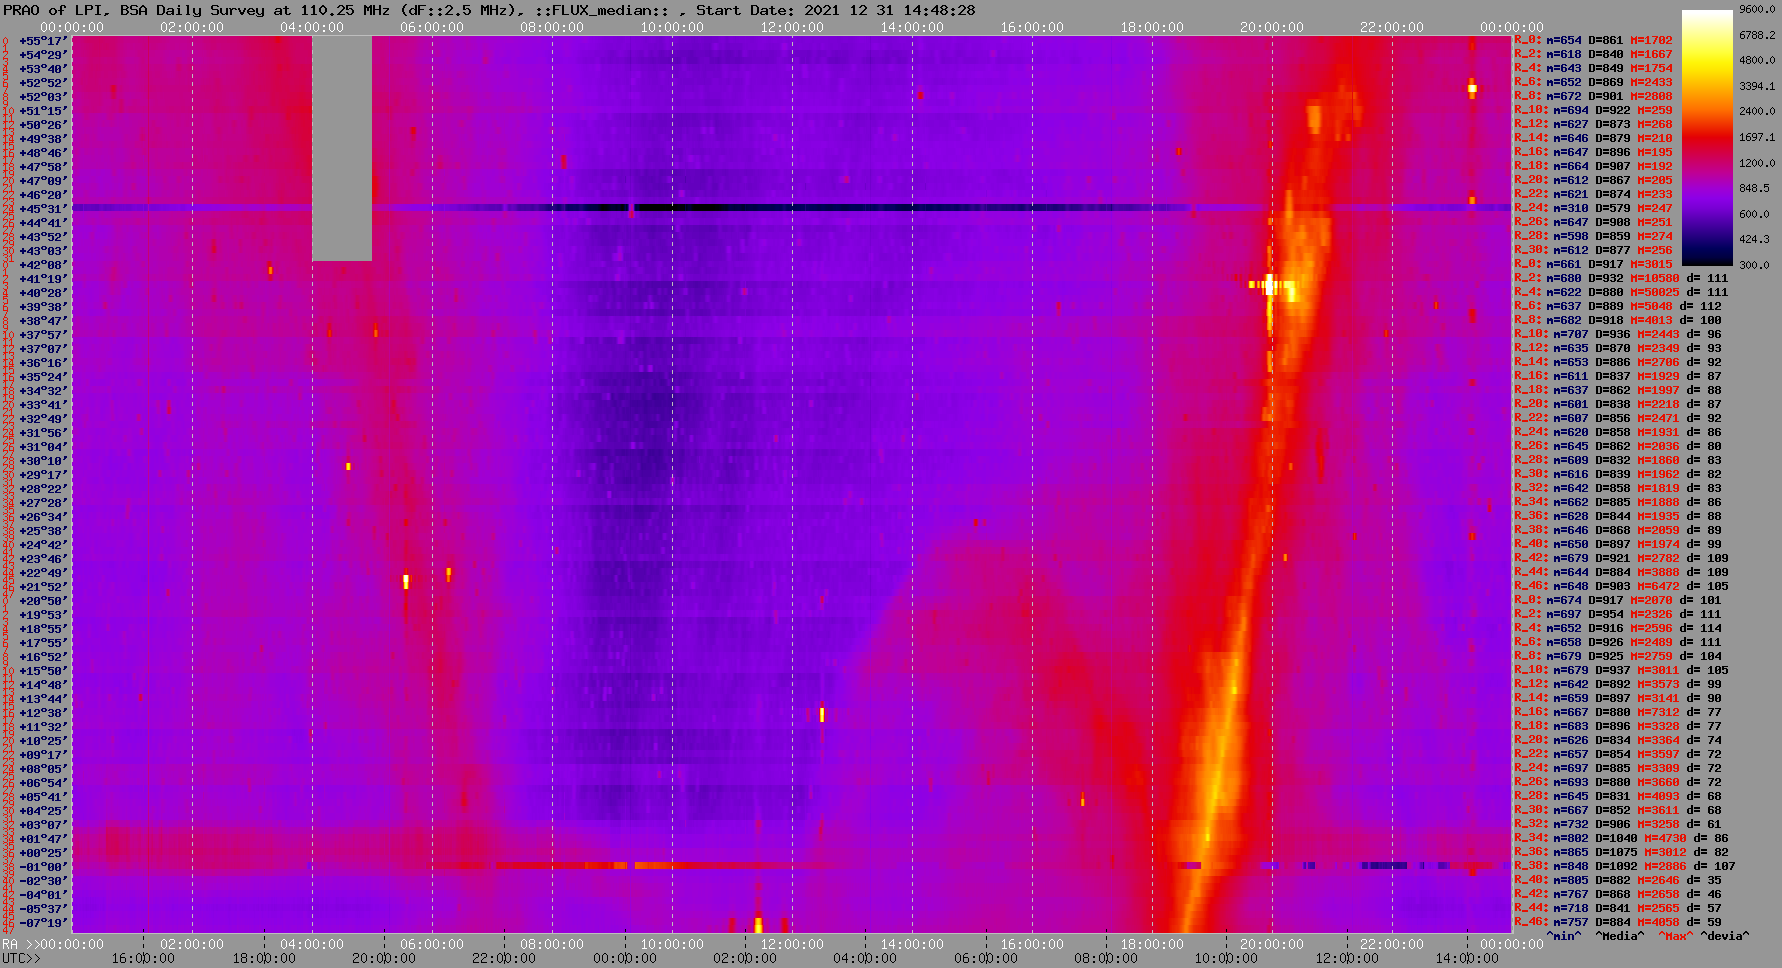Click the color scale gradient bar
This screenshot has height=968, width=1782.
click(1707, 138)
